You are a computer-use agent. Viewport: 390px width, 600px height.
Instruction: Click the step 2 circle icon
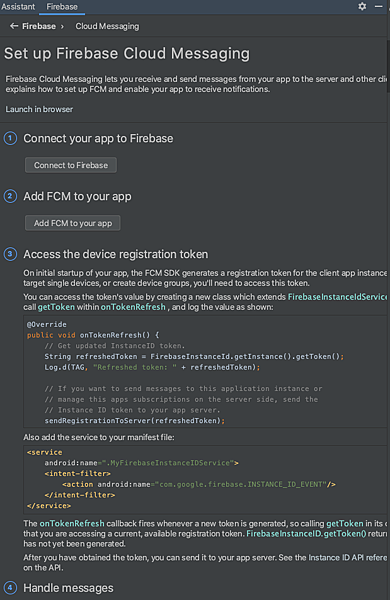tap(10, 196)
